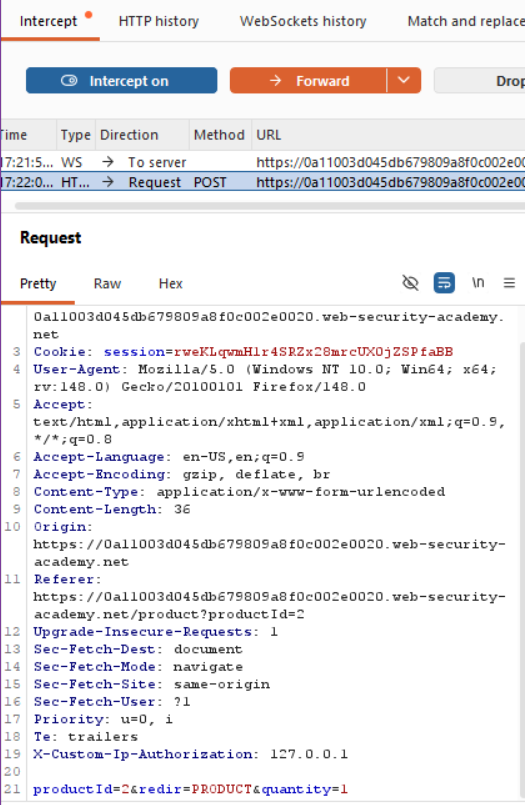Open the WebSockets history tab

(x=303, y=22)
